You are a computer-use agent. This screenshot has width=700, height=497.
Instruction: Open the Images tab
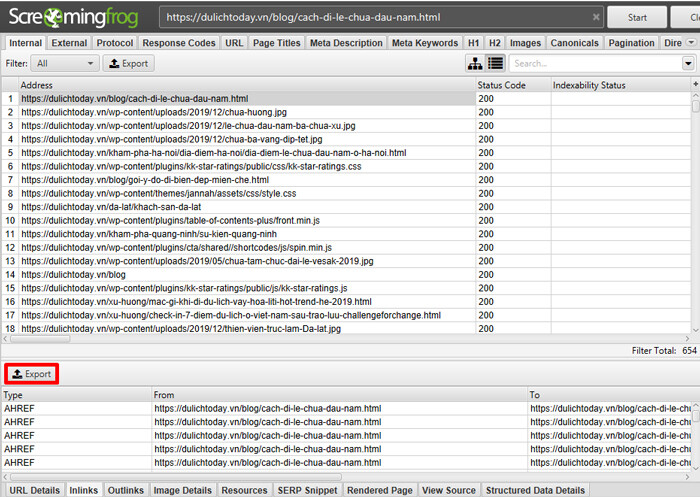(525, 43)
